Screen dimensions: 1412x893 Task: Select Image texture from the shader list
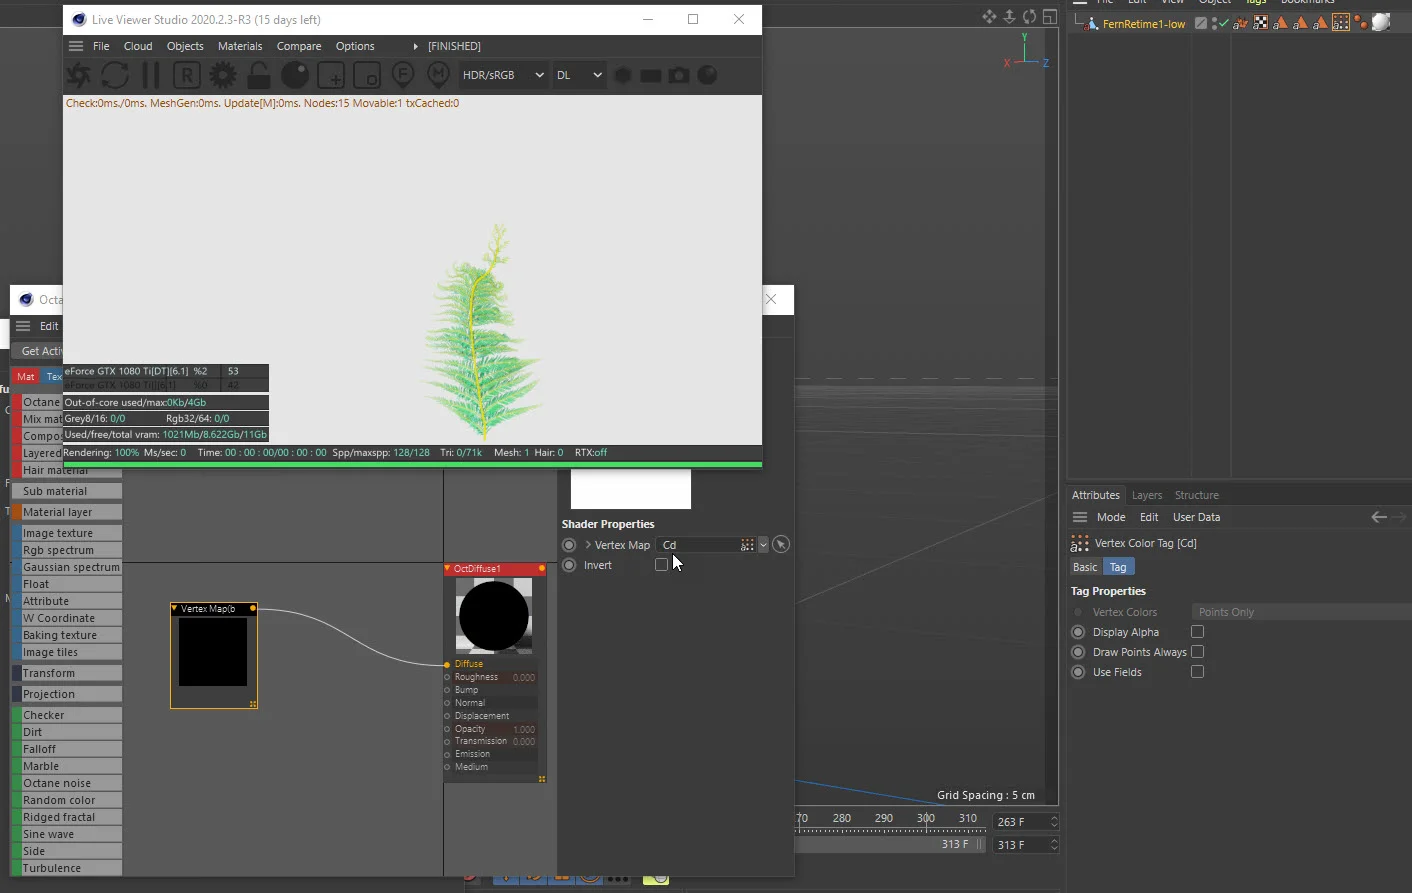pos(60,532)
